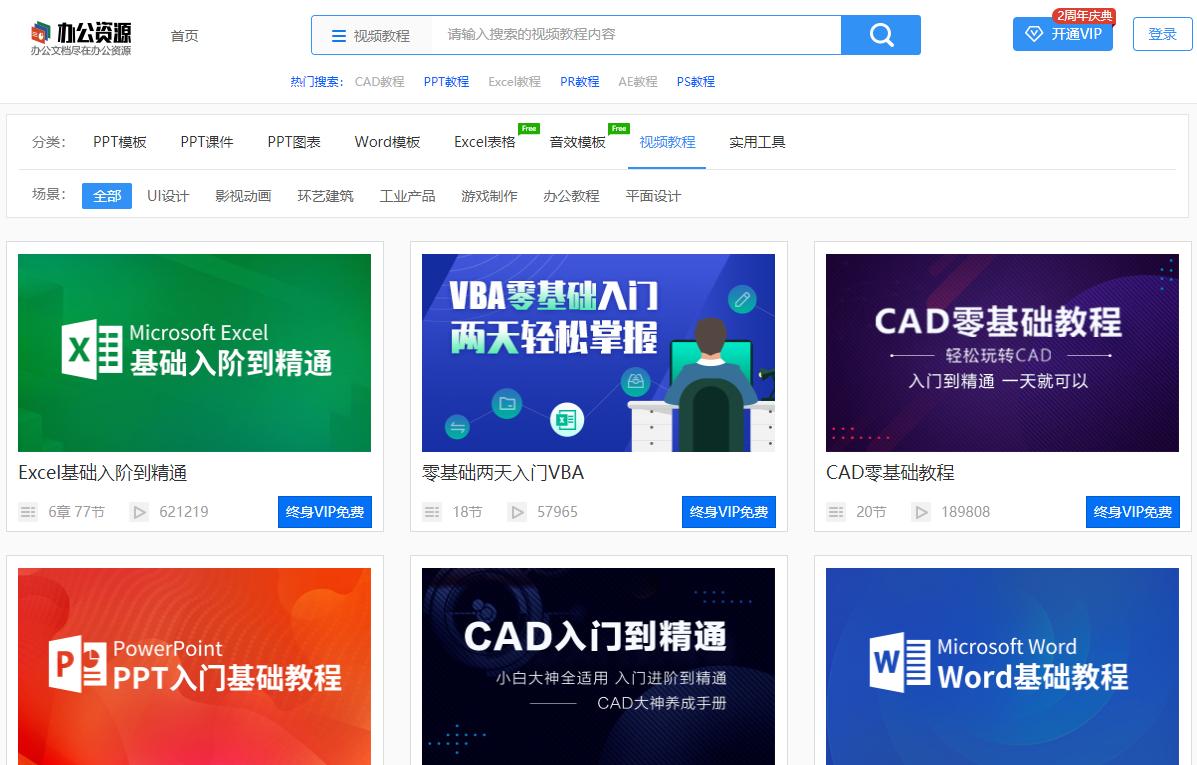The height and width of the screenshot is (765, 1197).
Task: Click 终身VIP免费 on the CAD零基础教程 card
Action: coord(1132,511)
